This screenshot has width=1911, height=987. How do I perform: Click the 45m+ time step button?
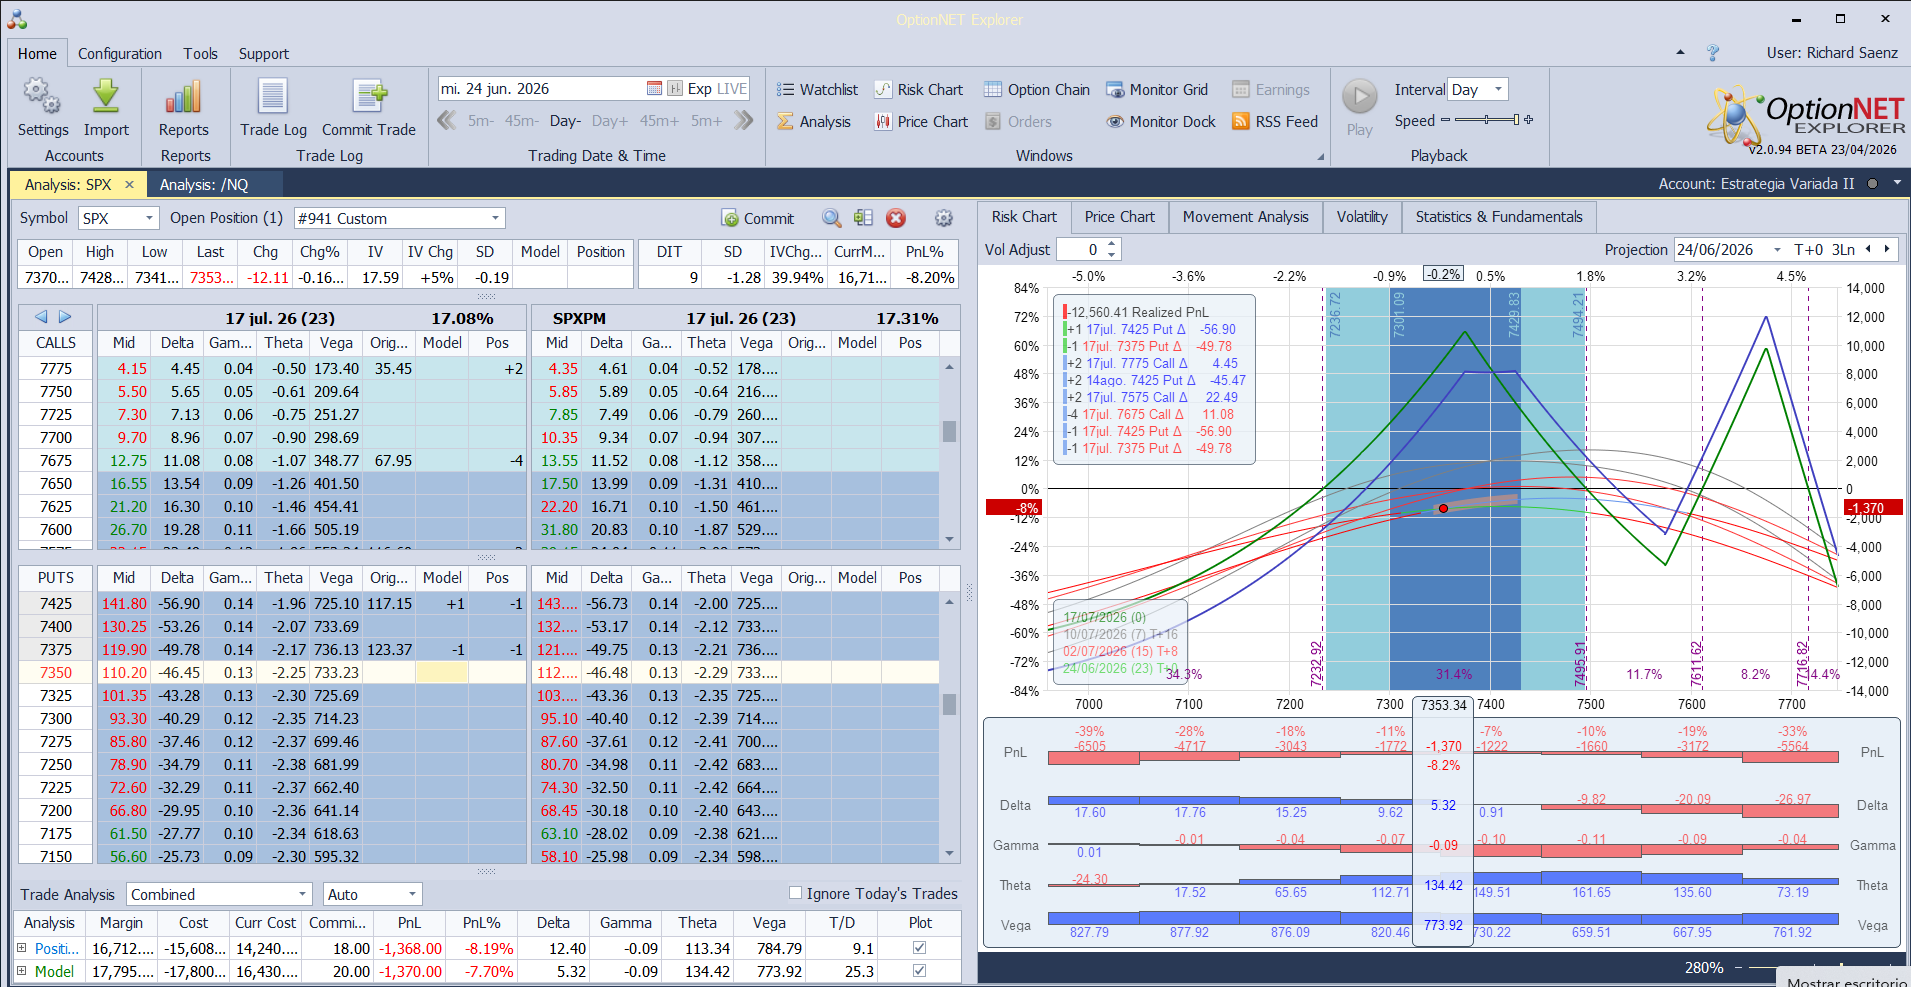(x=659, y=121)
